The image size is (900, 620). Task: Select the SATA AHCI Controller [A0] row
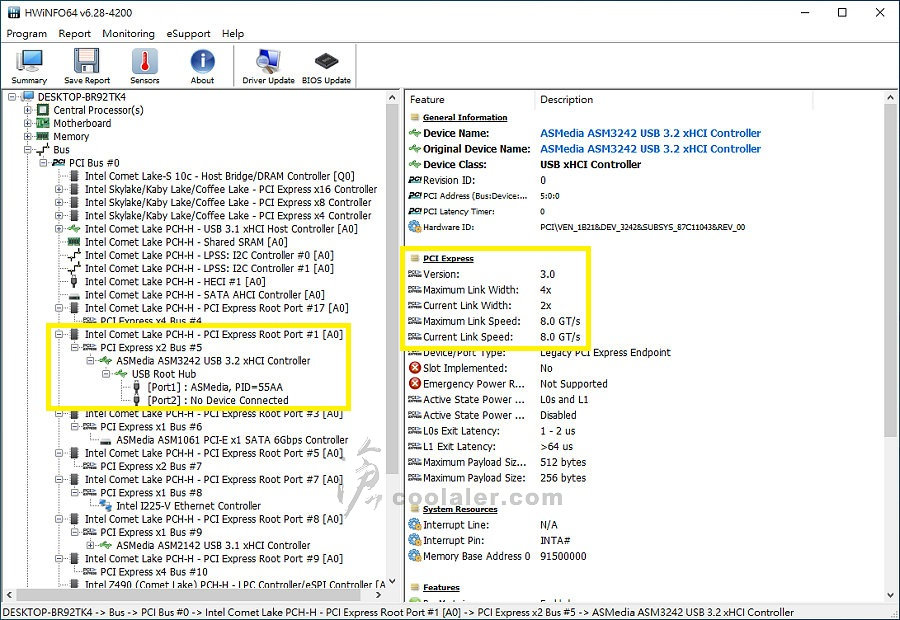204,294
